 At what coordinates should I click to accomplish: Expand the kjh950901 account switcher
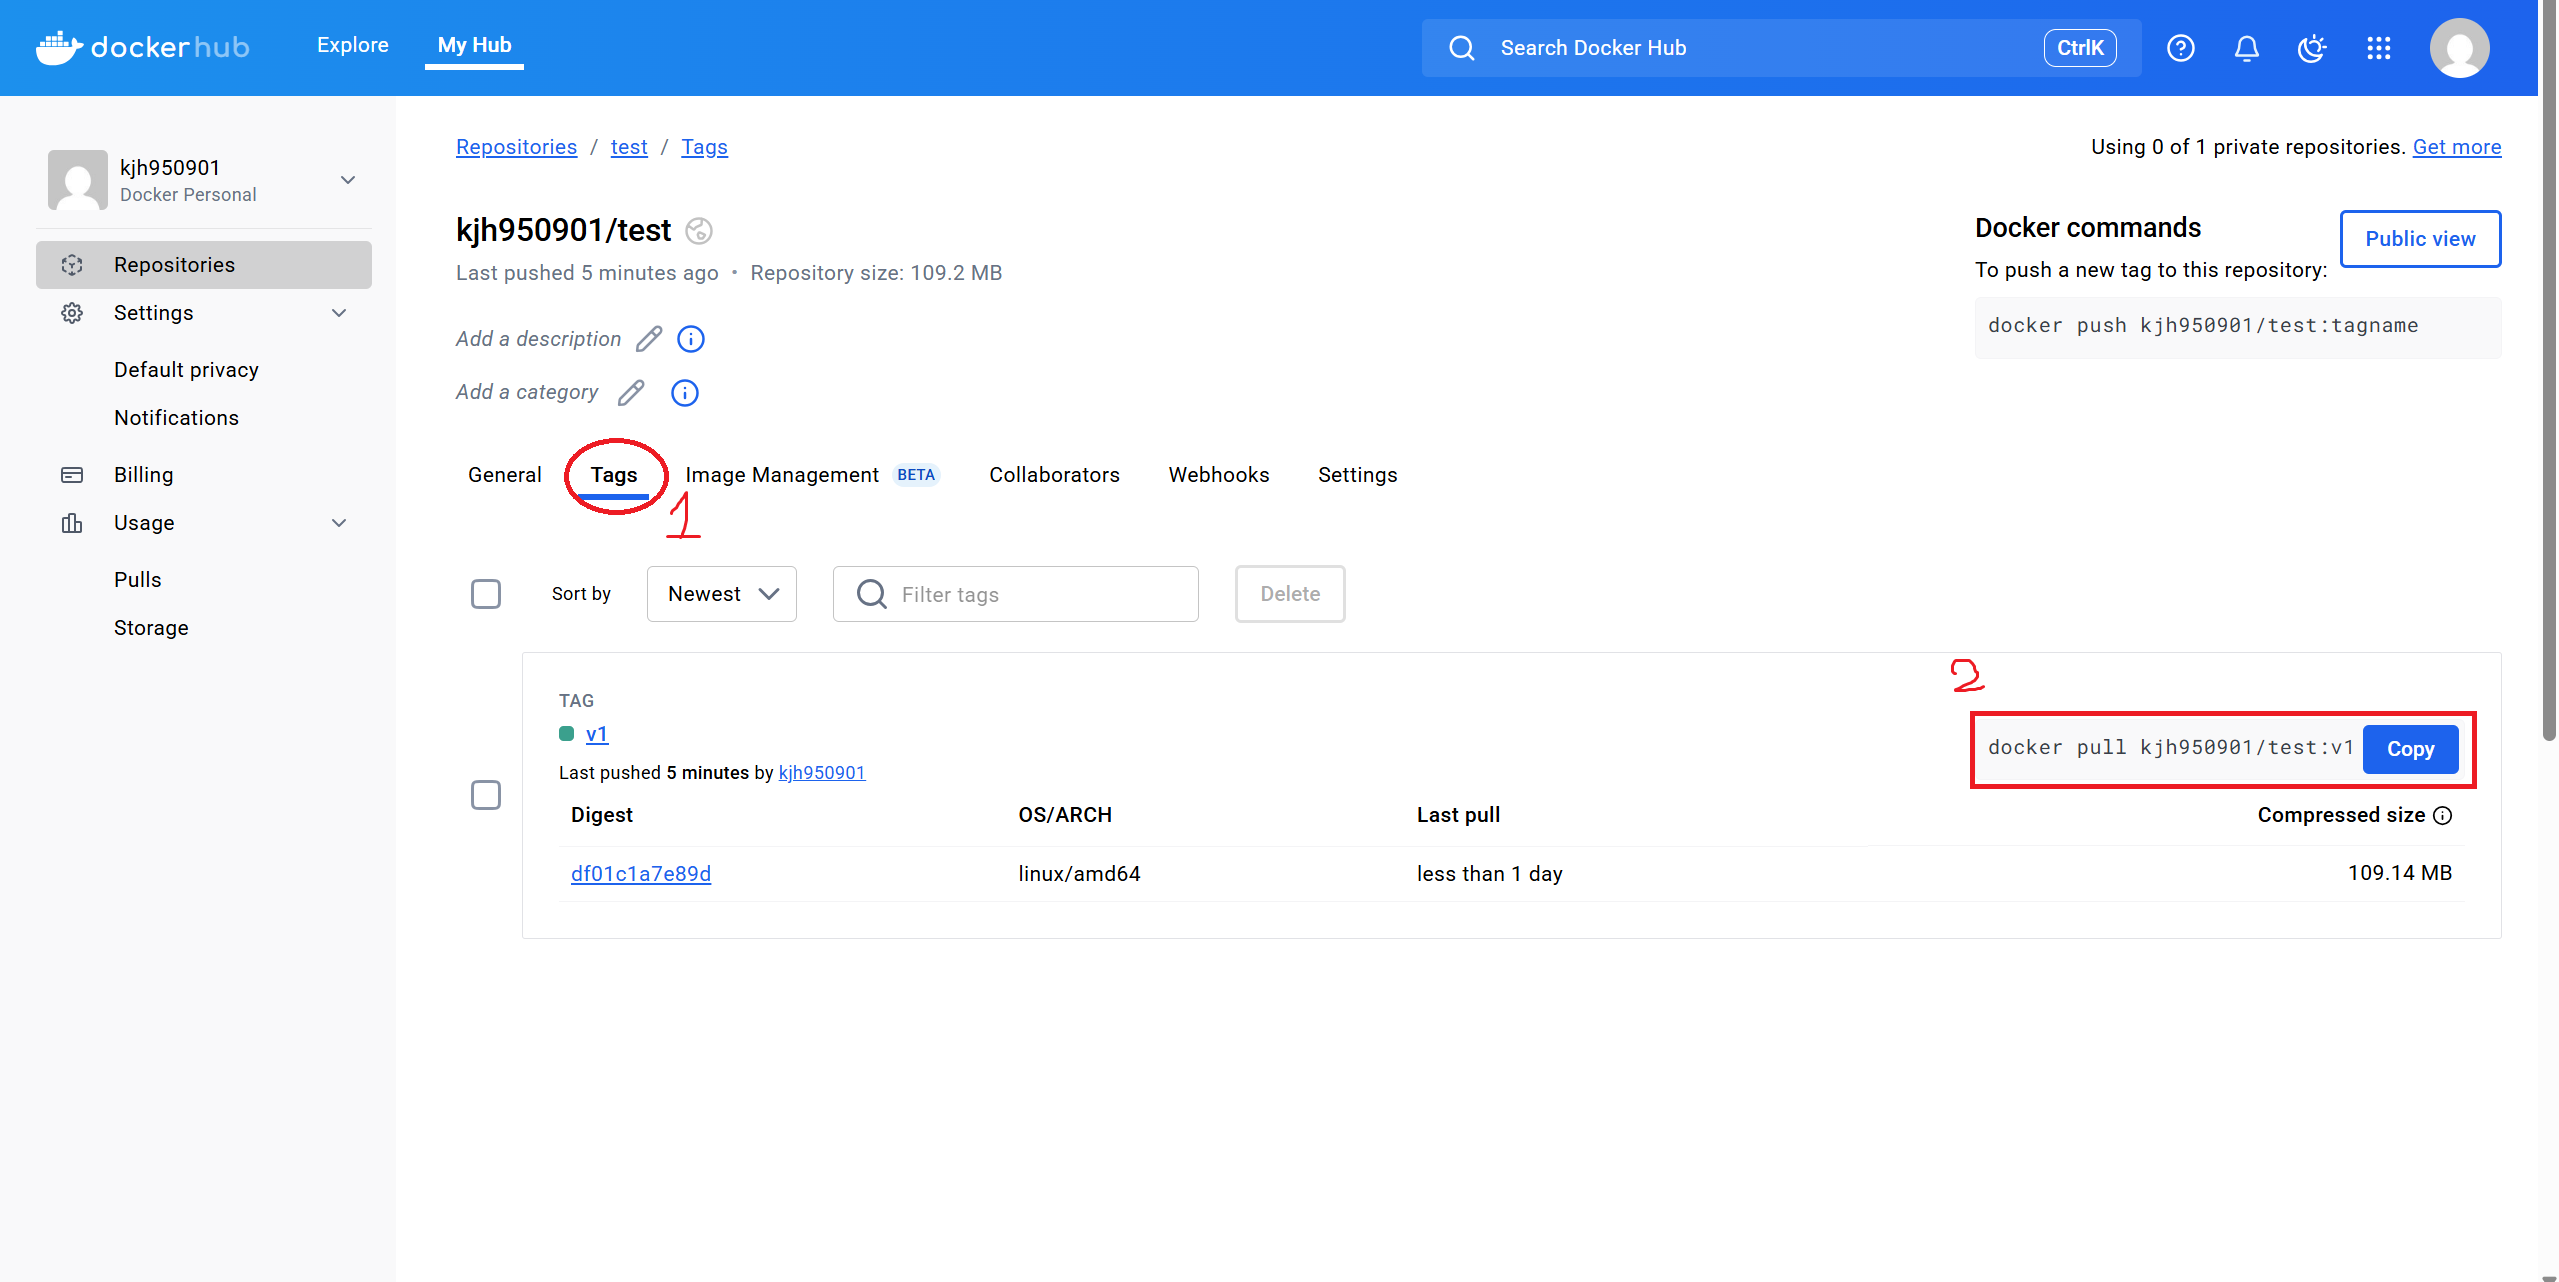tap(348, 180)
